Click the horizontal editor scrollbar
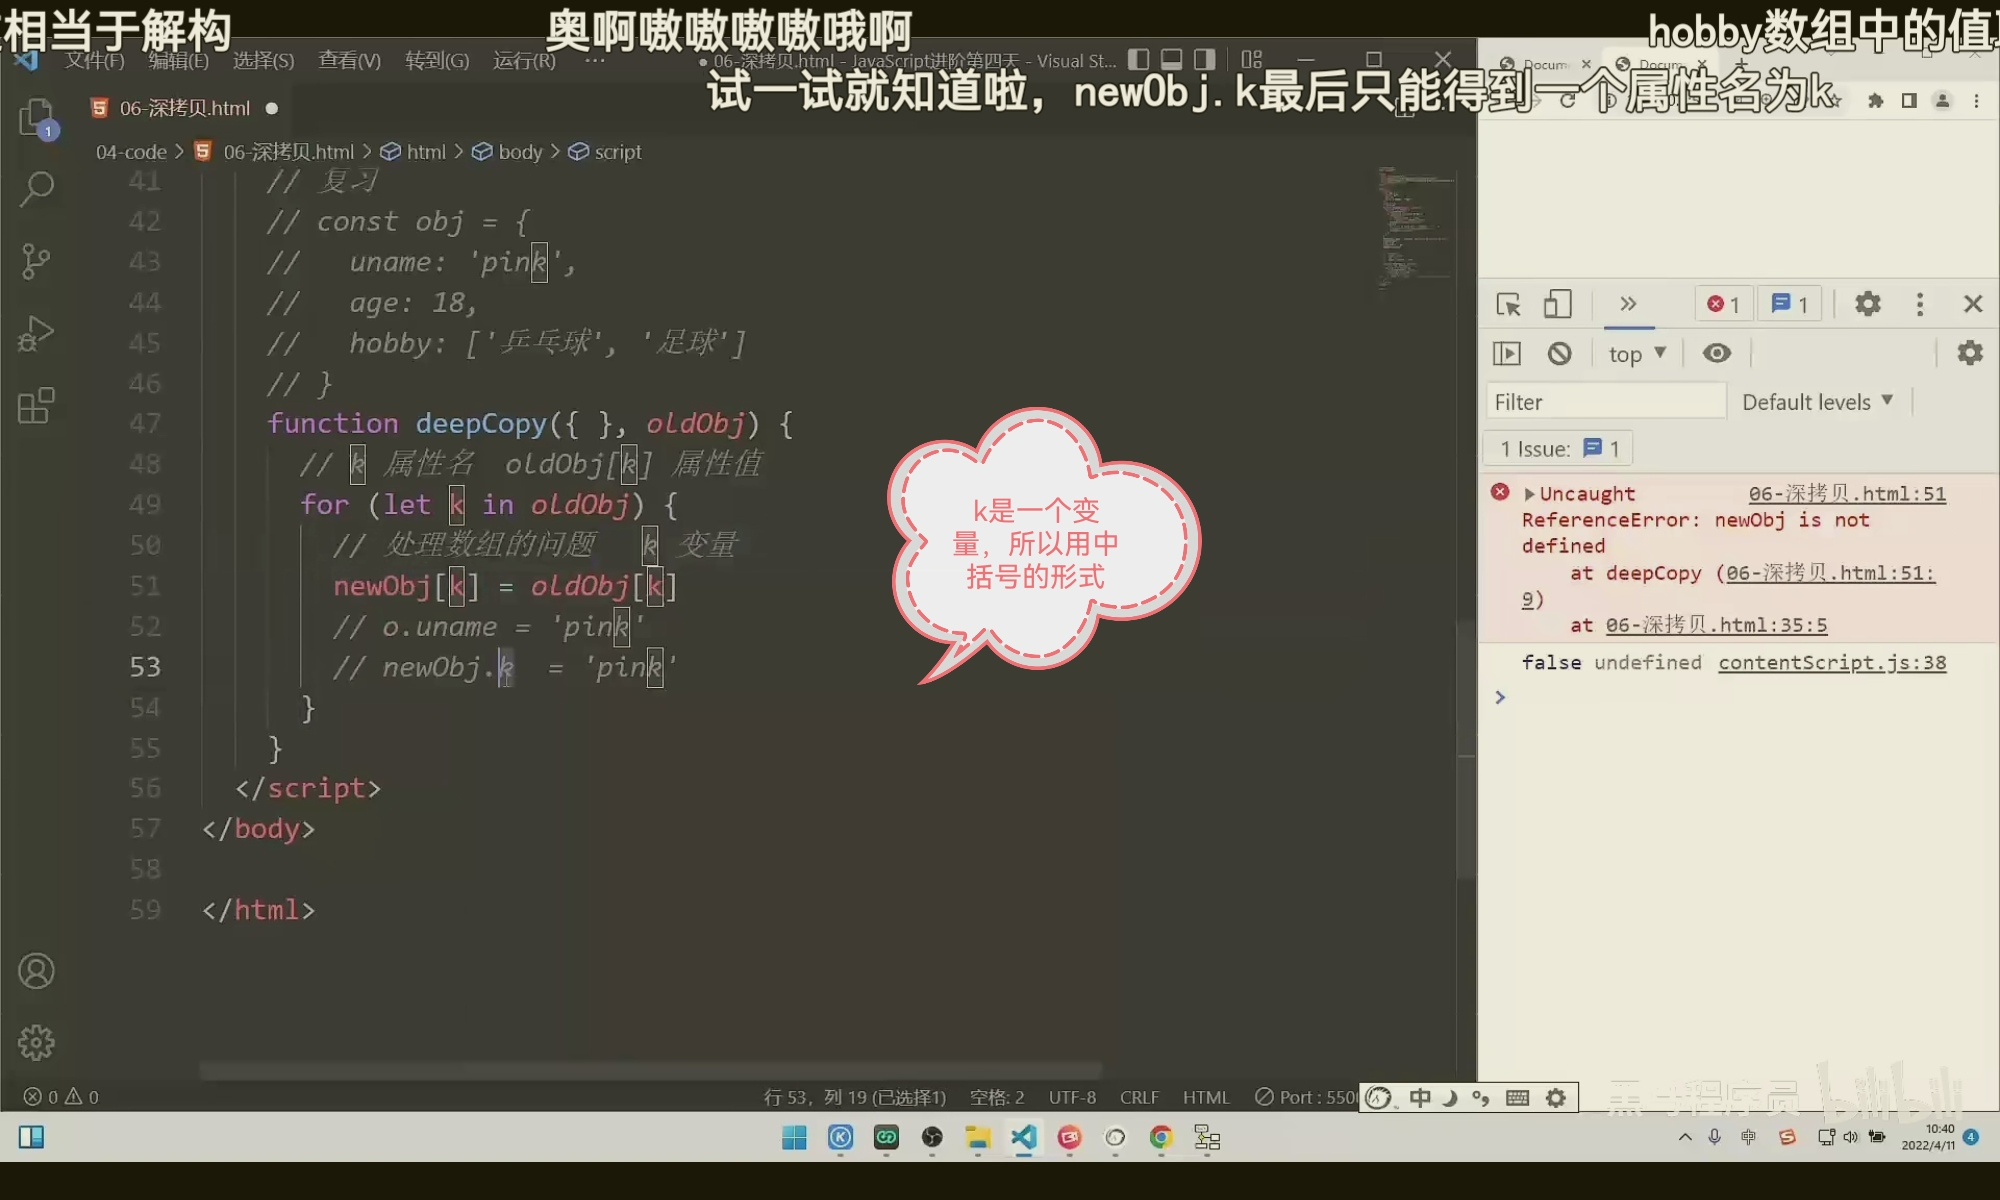This screenshot has height=1200, width=2000. (650, 1070)
